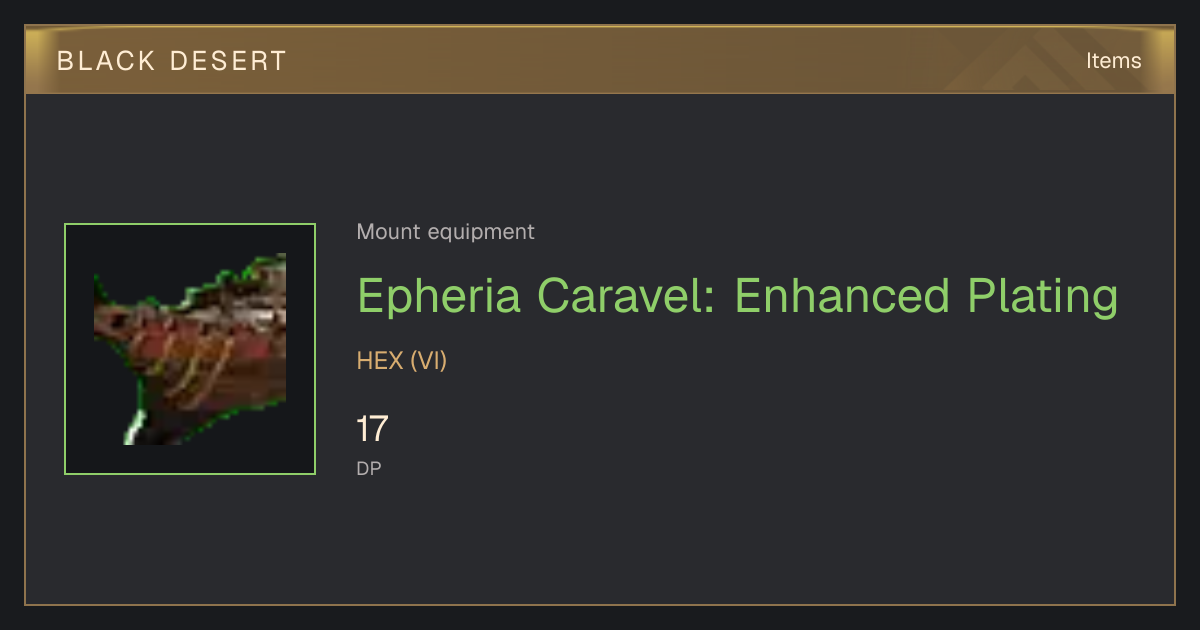
Task: Click the 17 defense value
Action: tap(372, 429)
